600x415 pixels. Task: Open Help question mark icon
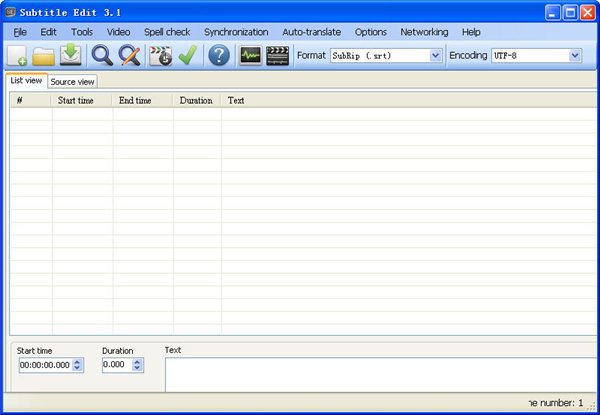point(219,55)
